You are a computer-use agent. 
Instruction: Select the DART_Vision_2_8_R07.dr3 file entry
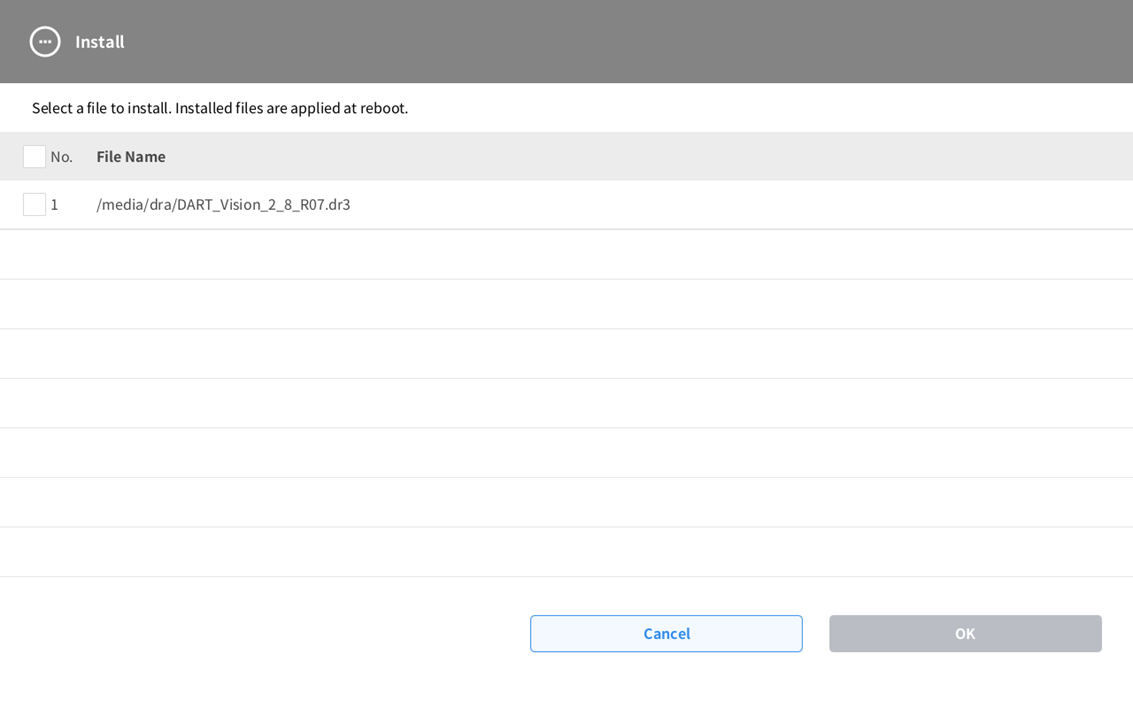[223, 205]
